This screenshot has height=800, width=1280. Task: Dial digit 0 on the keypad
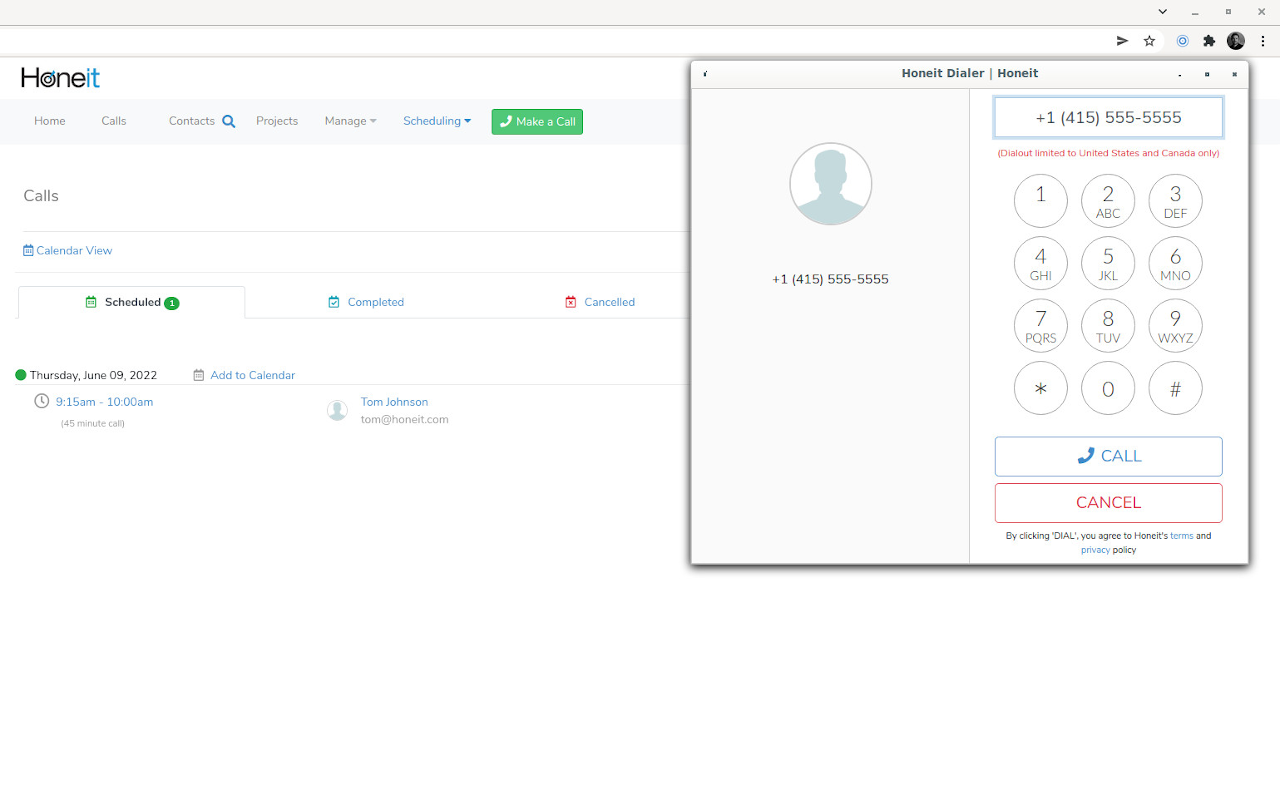(1108, 388)
